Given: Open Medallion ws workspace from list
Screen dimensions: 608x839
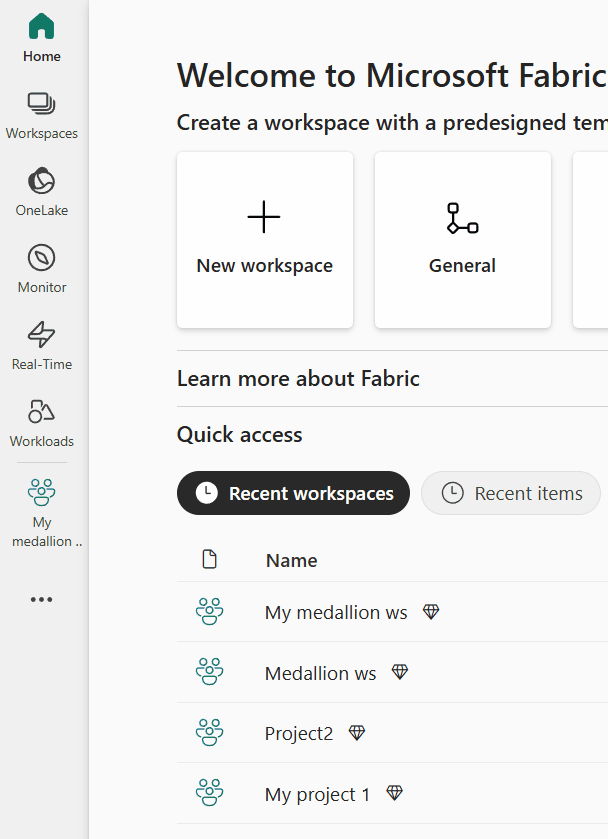Looking at the screenshot, I should click(x=320, y=673).
